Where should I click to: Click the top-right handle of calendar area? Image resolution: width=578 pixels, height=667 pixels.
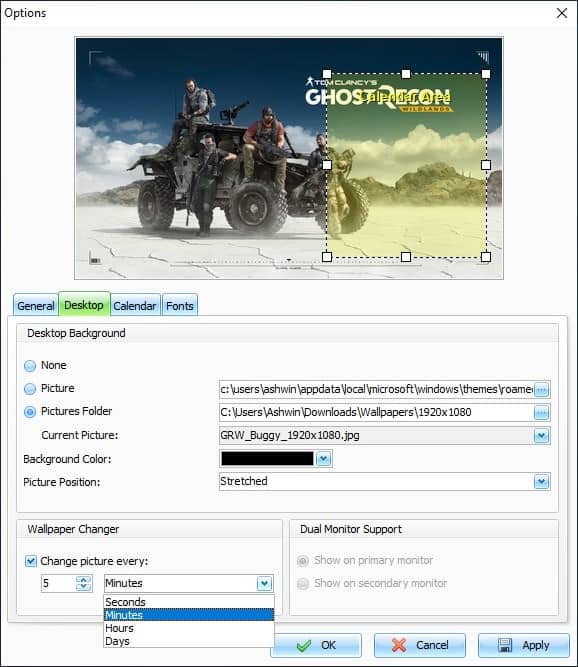pyautogui.click(x=486, y=74)
